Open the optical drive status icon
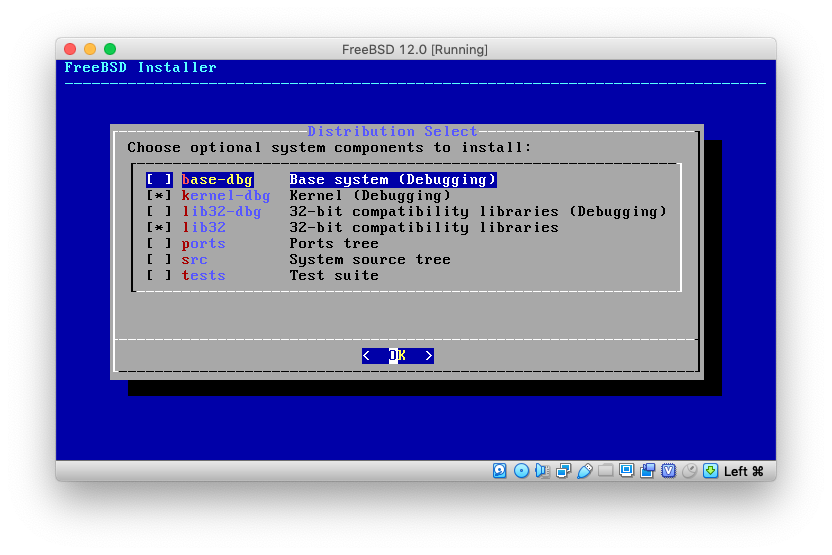The image size is (832, 555). pos(521,471)
